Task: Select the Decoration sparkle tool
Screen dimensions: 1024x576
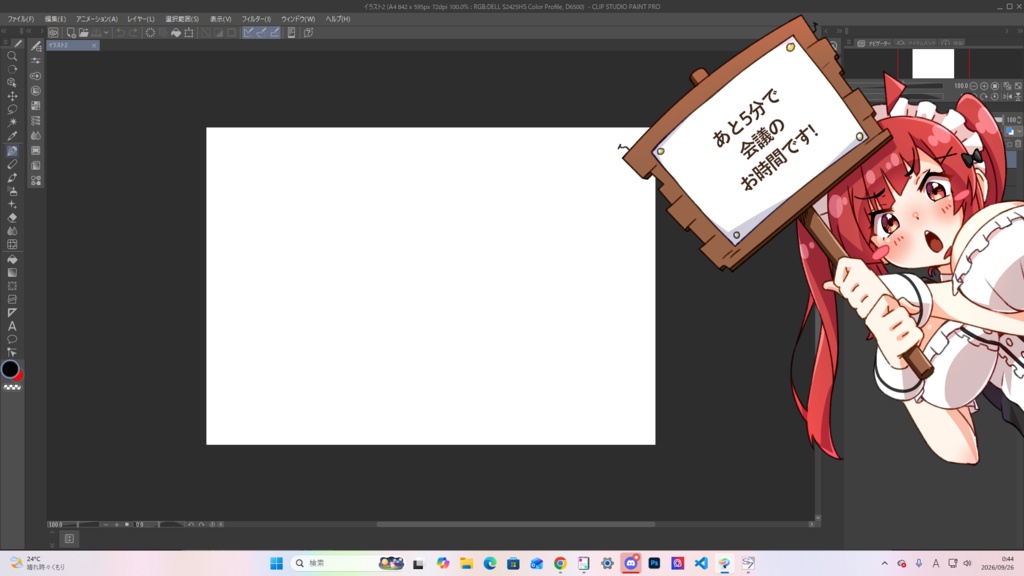Action: [x=12, y=204]
